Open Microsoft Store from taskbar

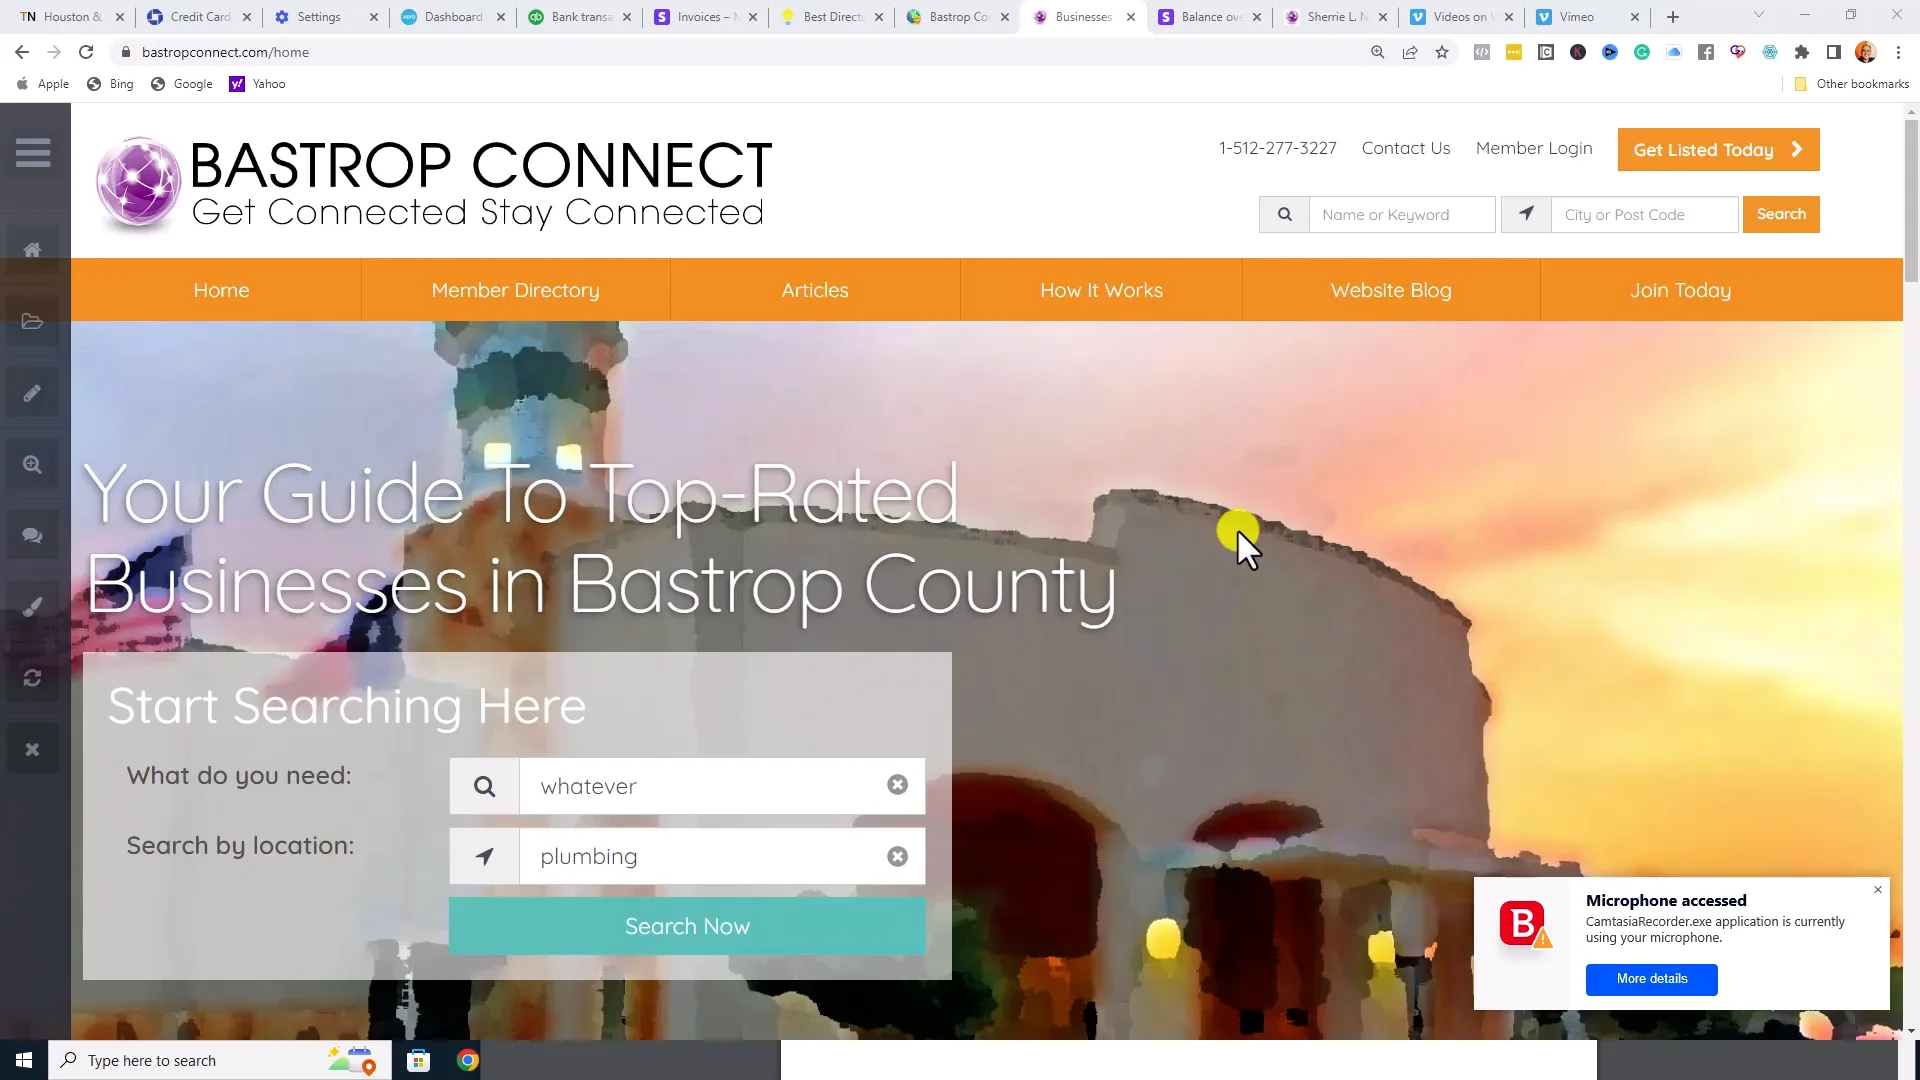[418, 1060]
